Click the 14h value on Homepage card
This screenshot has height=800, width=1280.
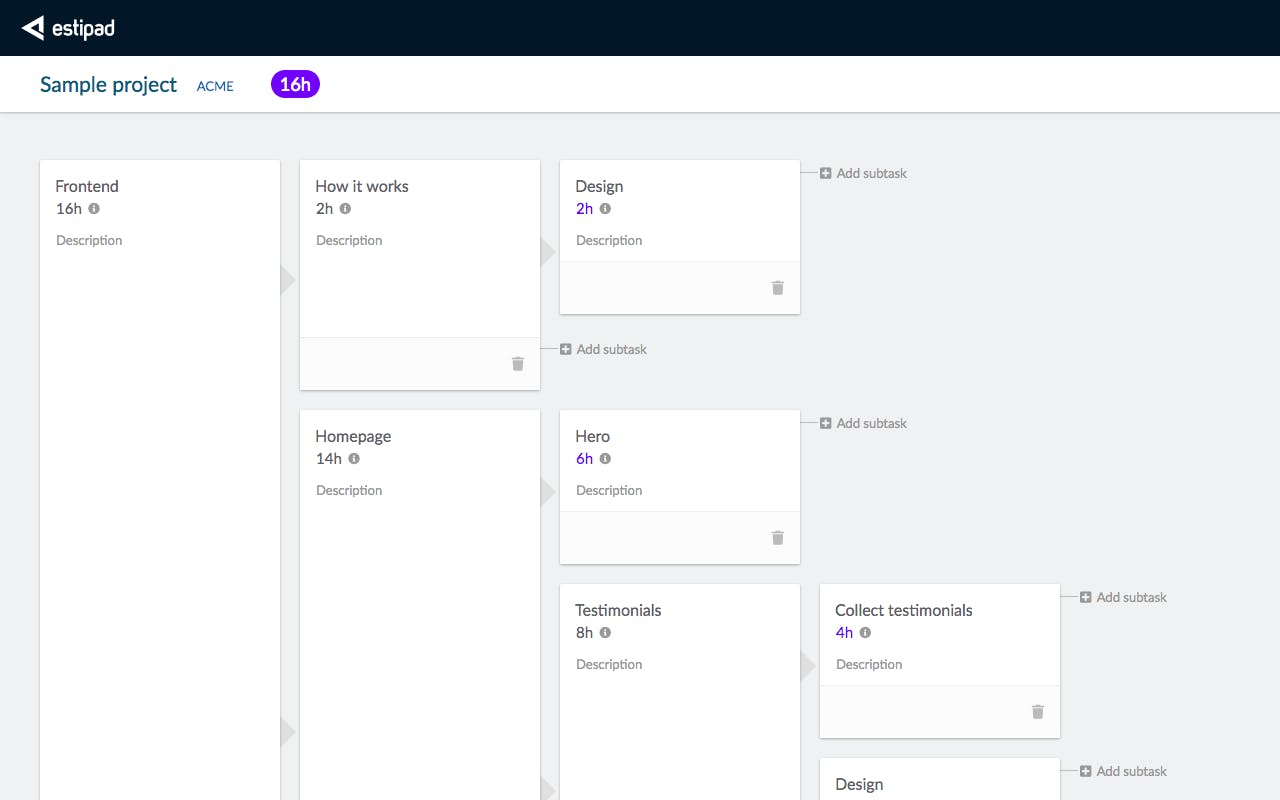tap(329, 459)
